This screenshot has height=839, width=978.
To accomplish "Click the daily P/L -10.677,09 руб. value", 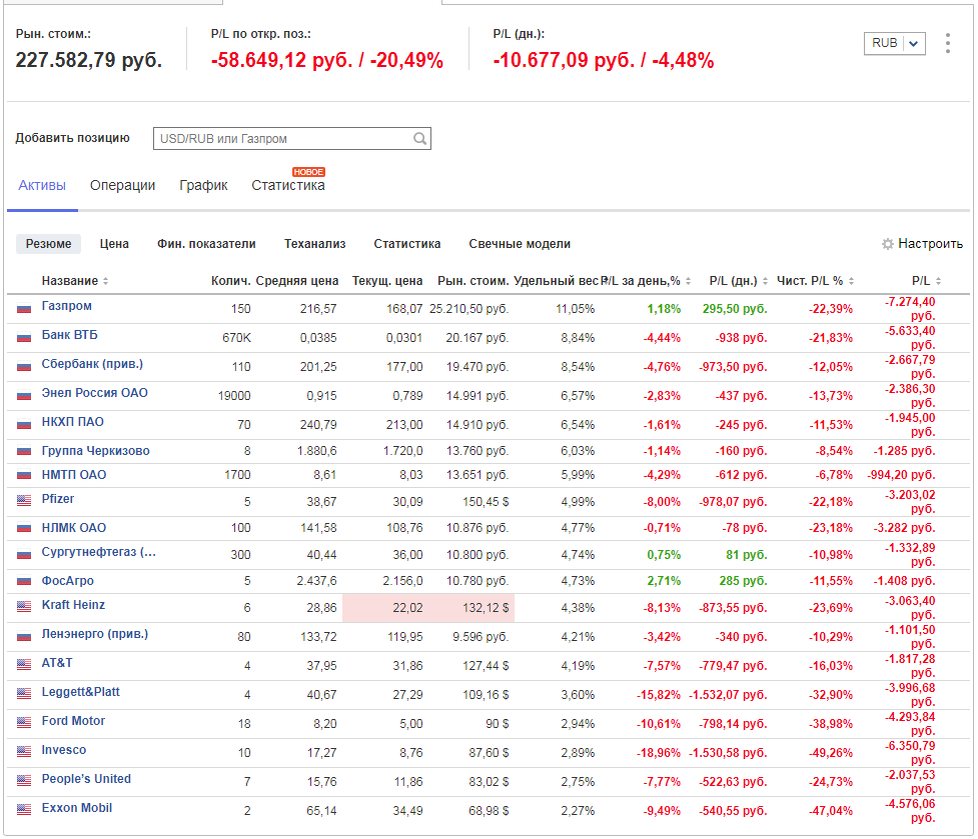I will 564,61.
